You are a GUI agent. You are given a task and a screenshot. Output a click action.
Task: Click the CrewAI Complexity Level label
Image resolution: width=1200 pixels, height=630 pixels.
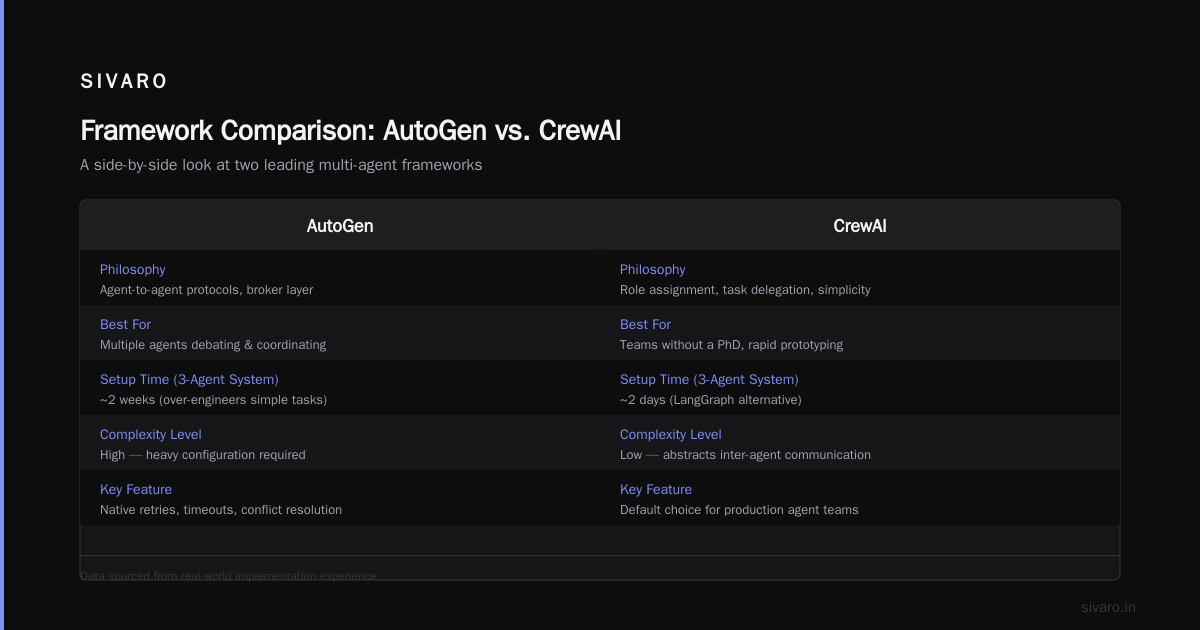click(x=671, y=435)
